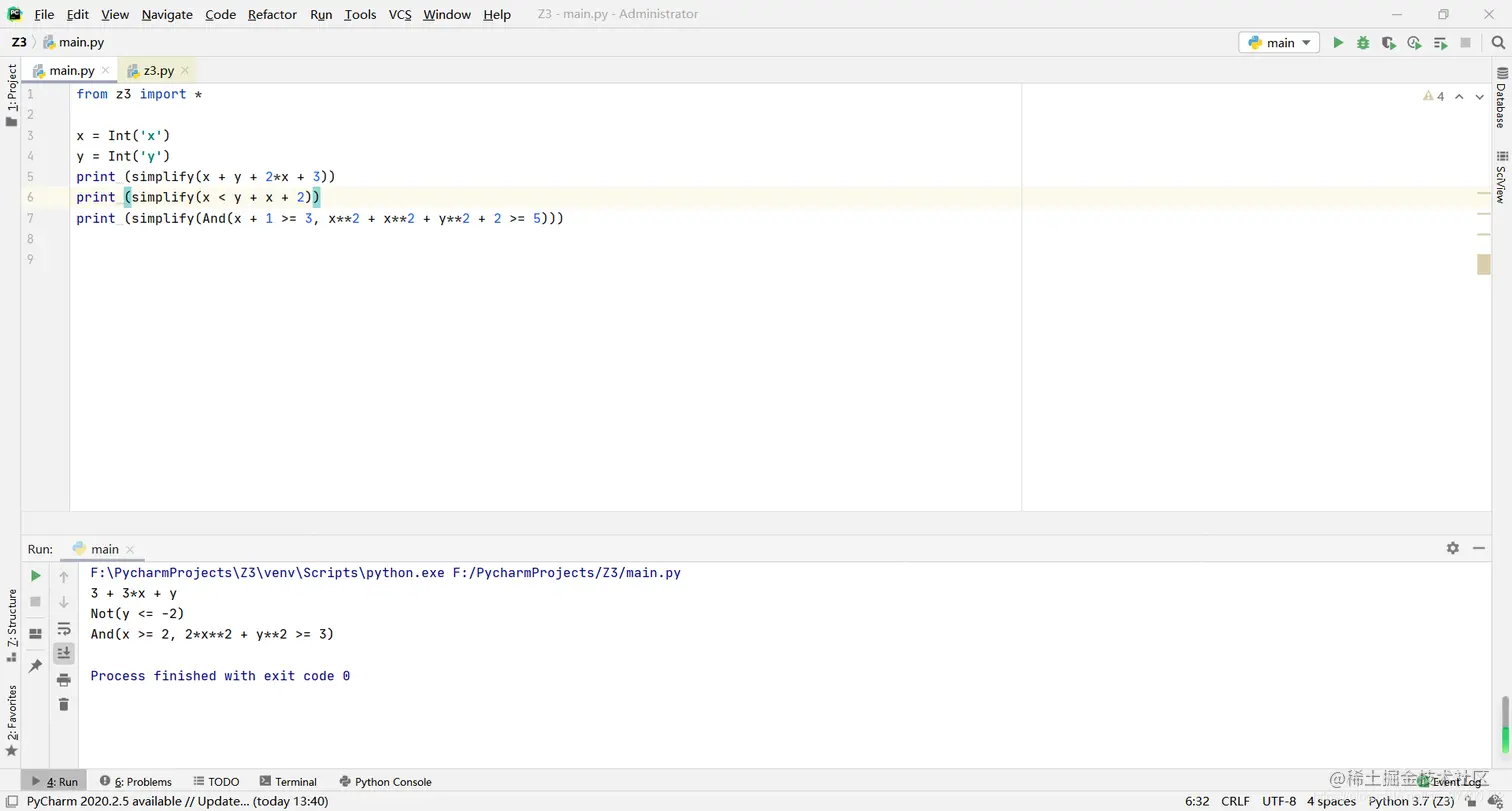Open the Tools menu
This screenshot has height=811, width=1512.
pos(360,14)
